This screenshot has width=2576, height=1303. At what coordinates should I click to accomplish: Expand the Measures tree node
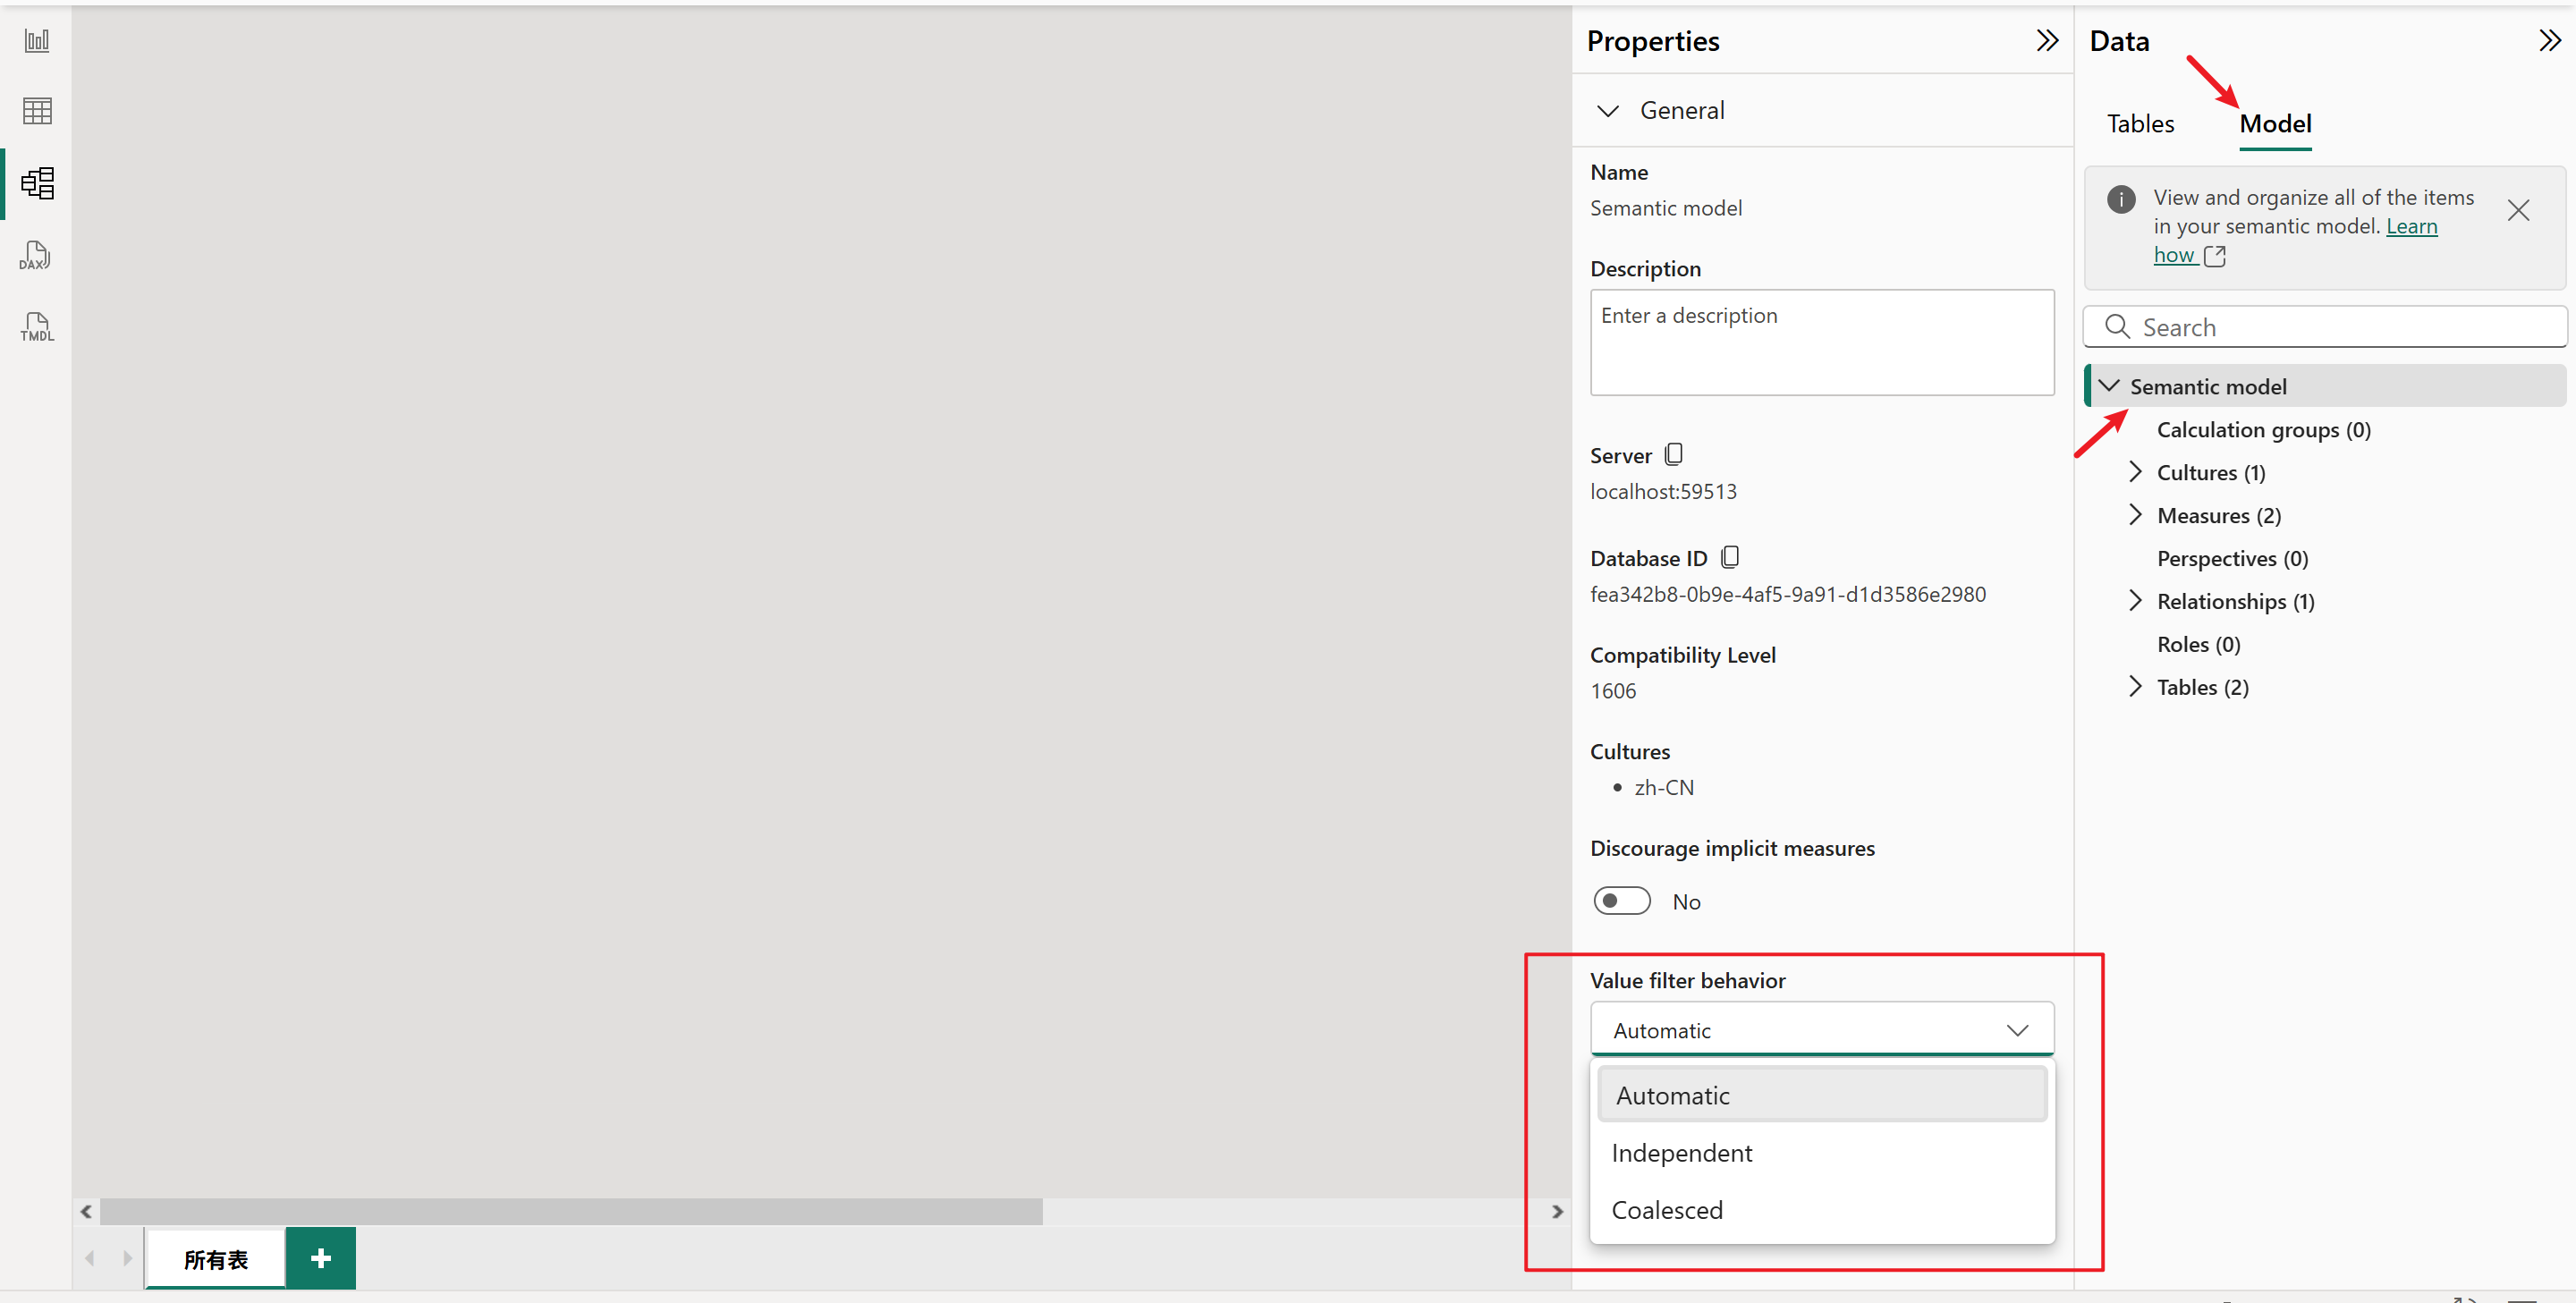[2135, 515]
